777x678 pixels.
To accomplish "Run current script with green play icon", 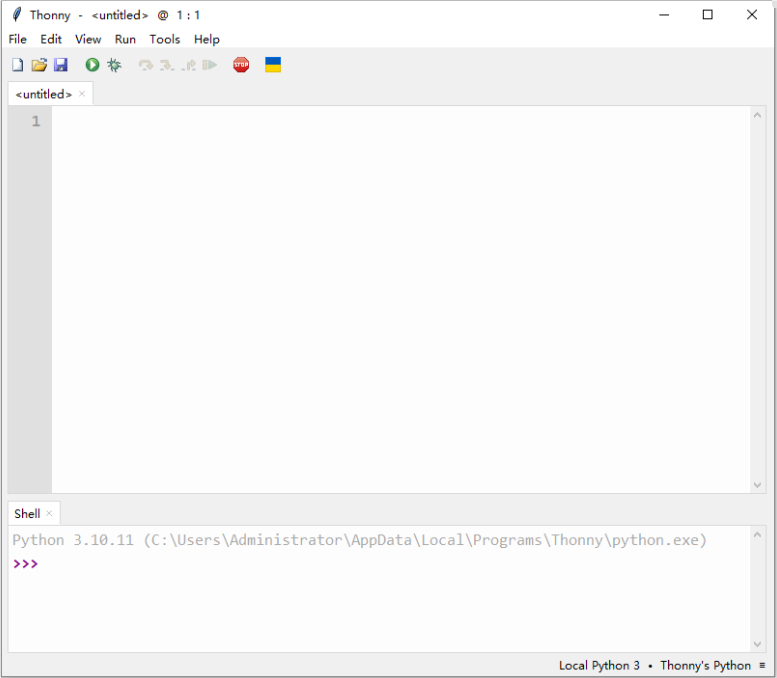I will point(92,65).
